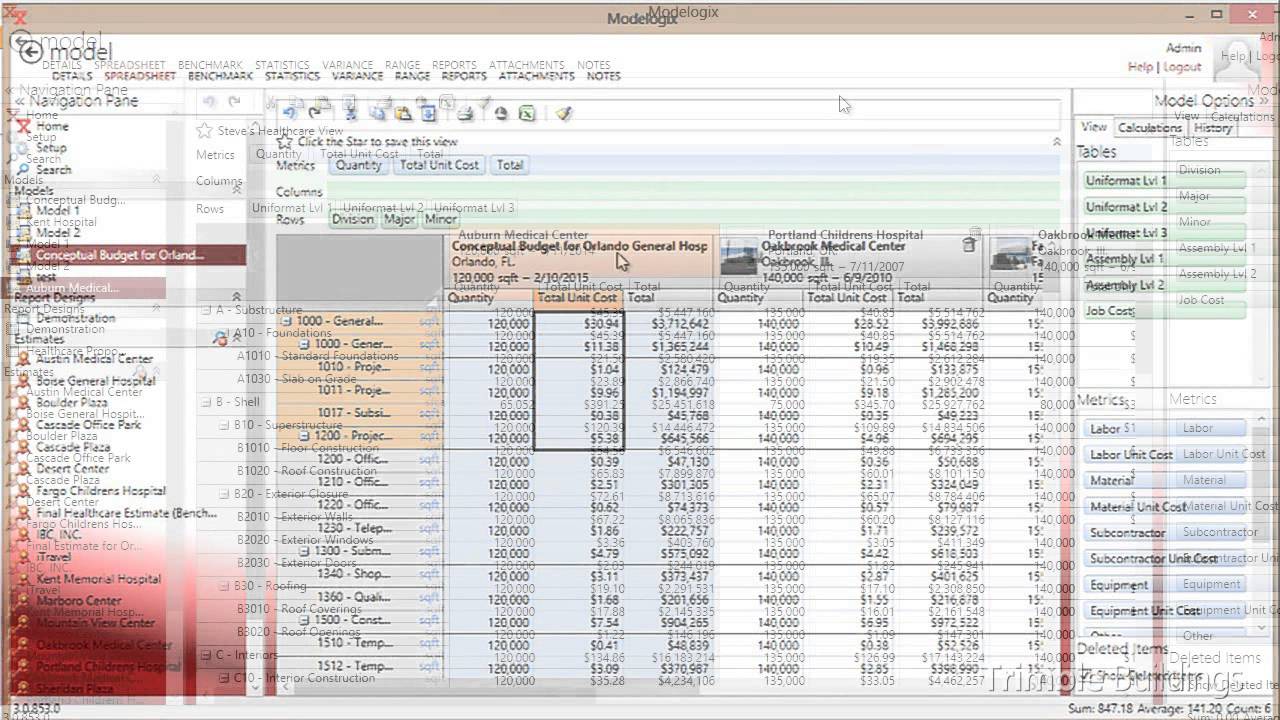This screenshot has width=1280, height=720.
Task: Click the Quantity metric chip
Action: [358, 166]
